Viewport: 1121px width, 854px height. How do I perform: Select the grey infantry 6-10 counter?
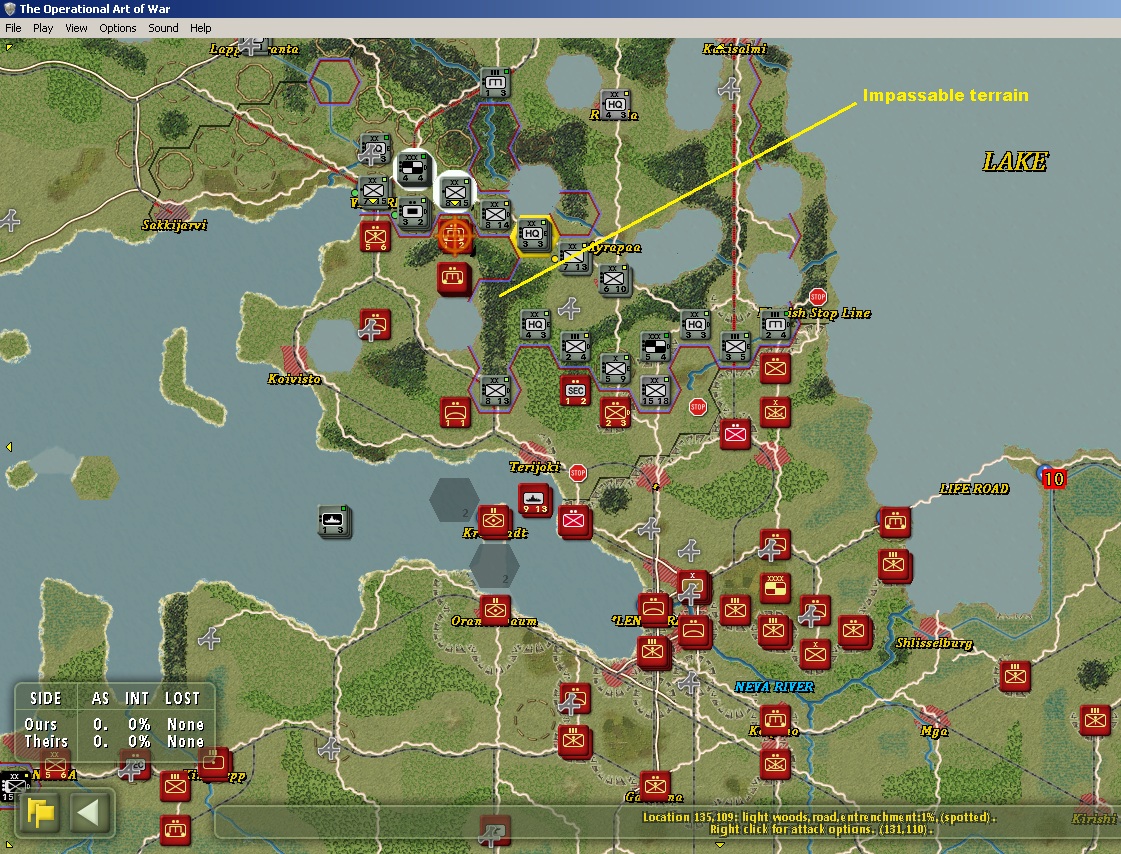pyautogui.click(x=614, y=279)
